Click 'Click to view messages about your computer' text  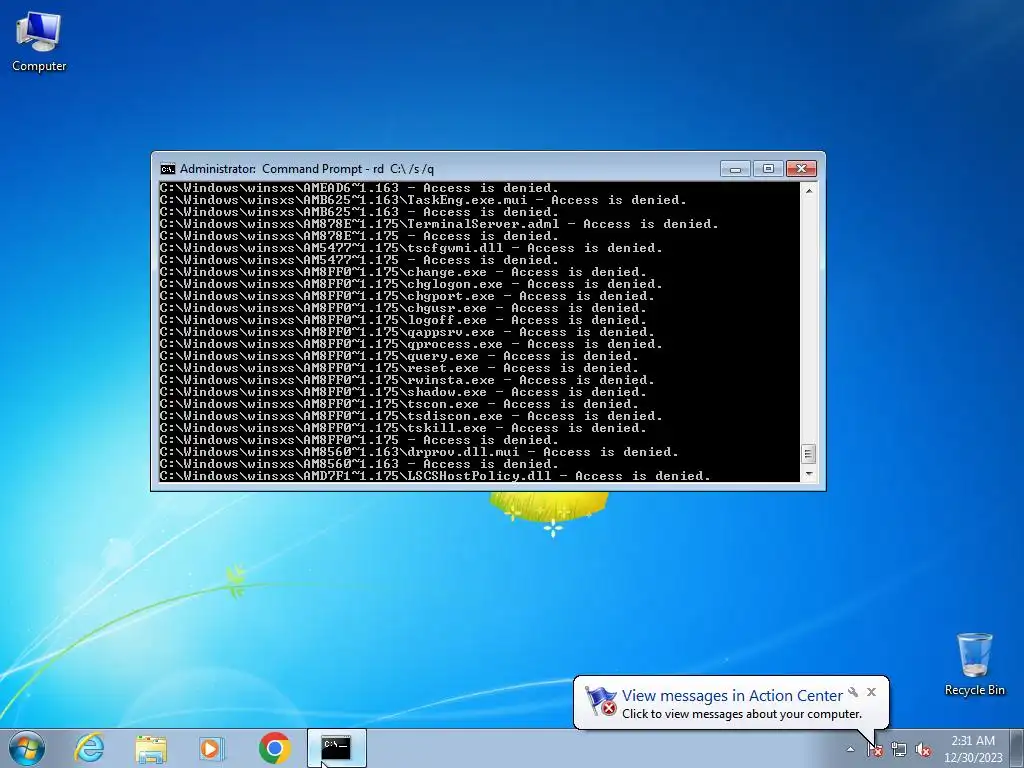741,714
